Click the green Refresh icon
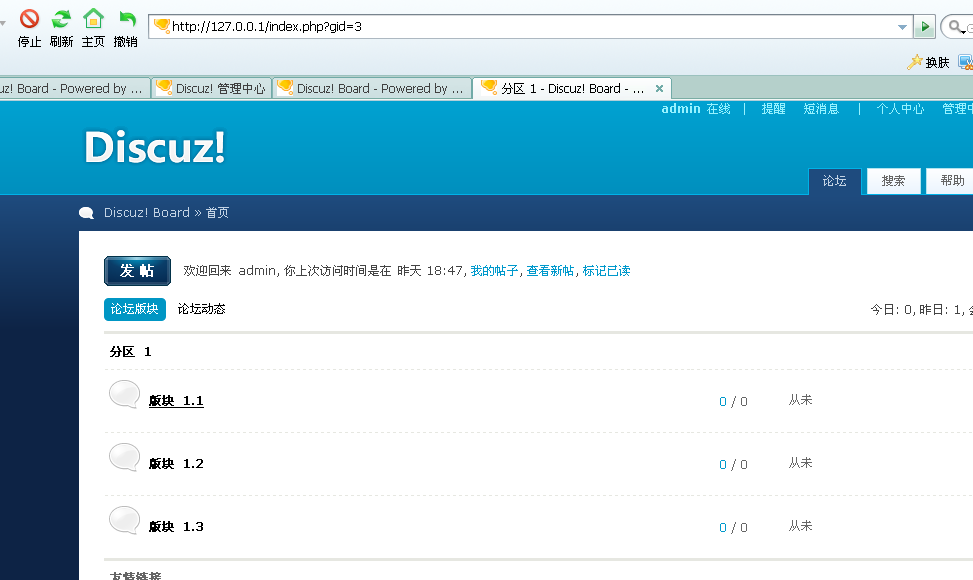Viewport: 973px width, 580px height. pos(61,19)
